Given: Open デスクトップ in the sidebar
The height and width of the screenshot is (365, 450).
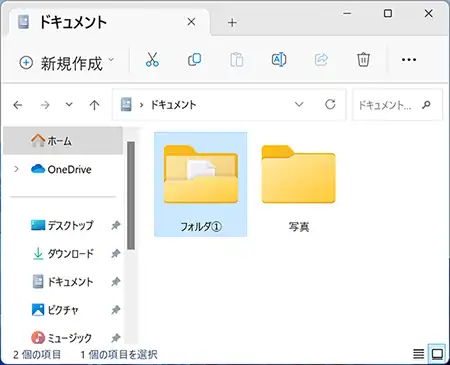Looking at the screenshot, I should click(x=62, y=225).
